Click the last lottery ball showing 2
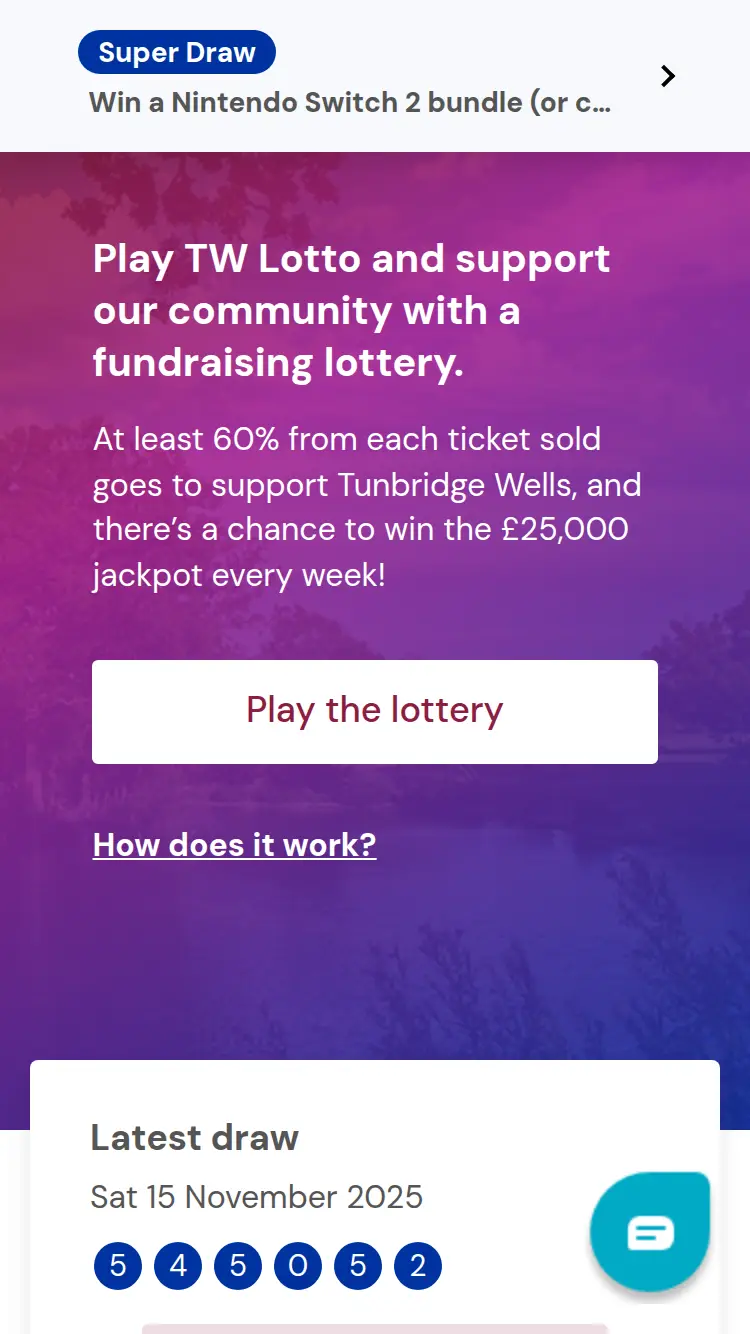This screenshot has width=750, height=1334. pyautogui.click(x=417, y=1265)
